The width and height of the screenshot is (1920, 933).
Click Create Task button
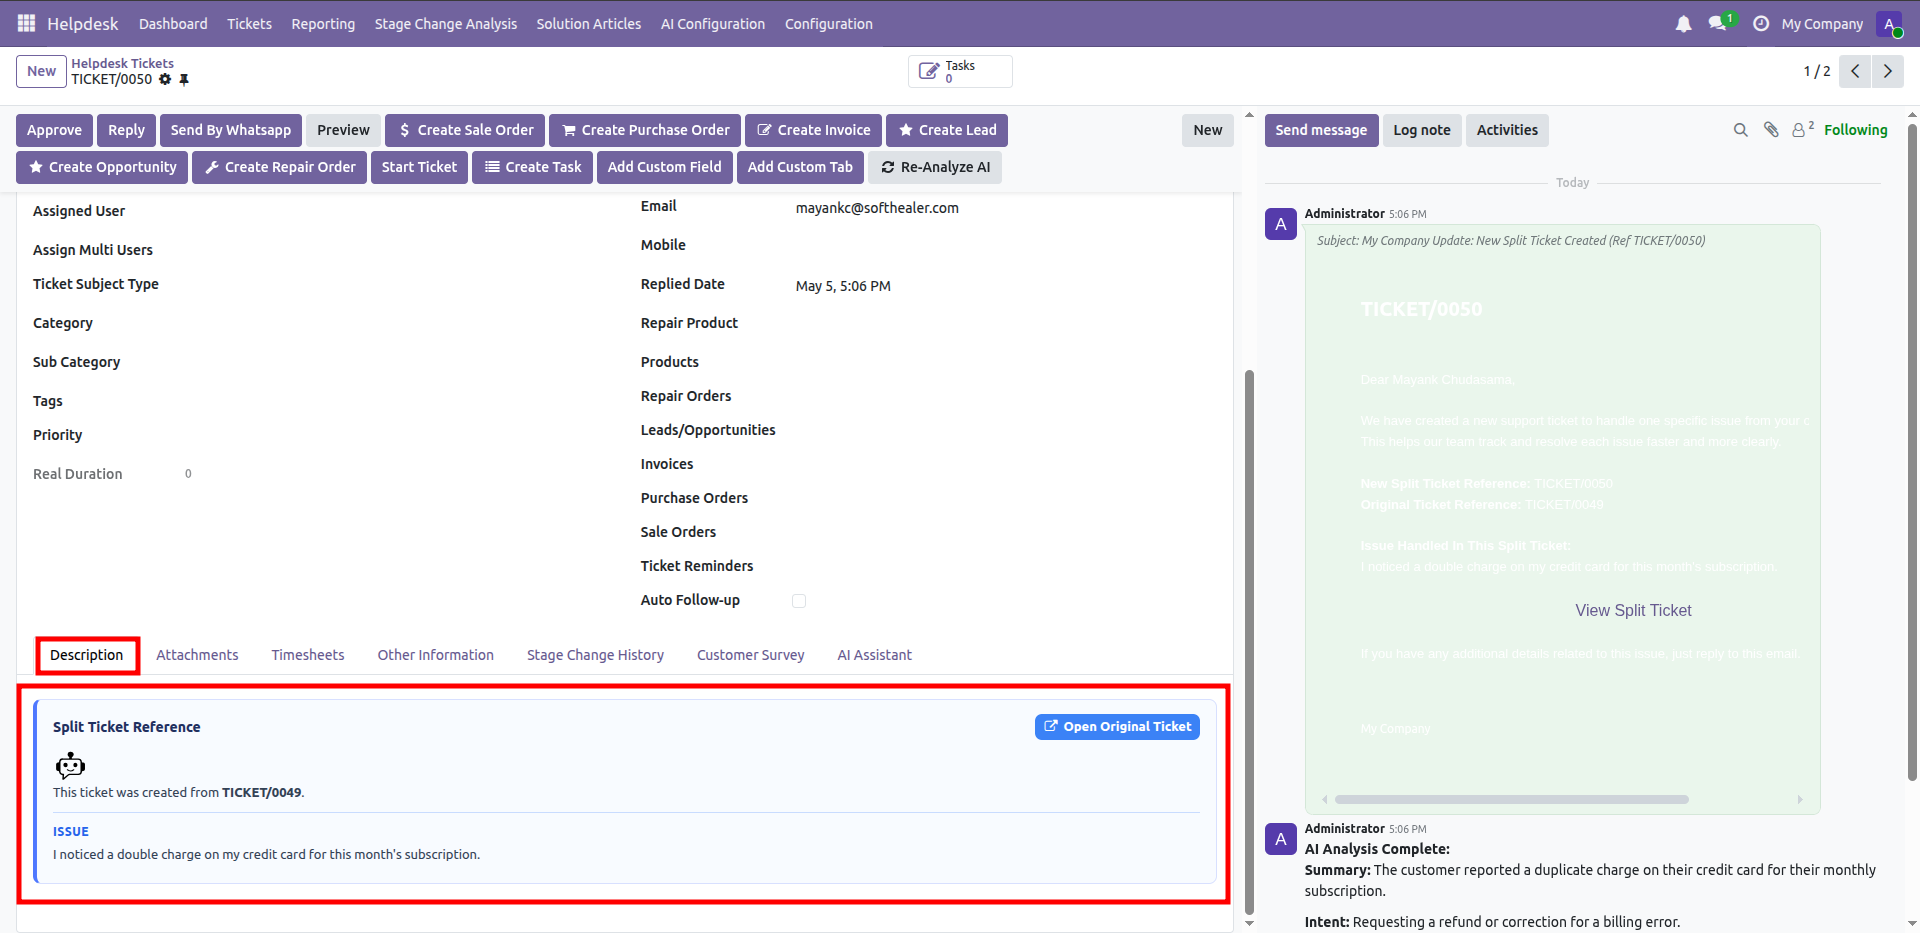click(533, 167)
